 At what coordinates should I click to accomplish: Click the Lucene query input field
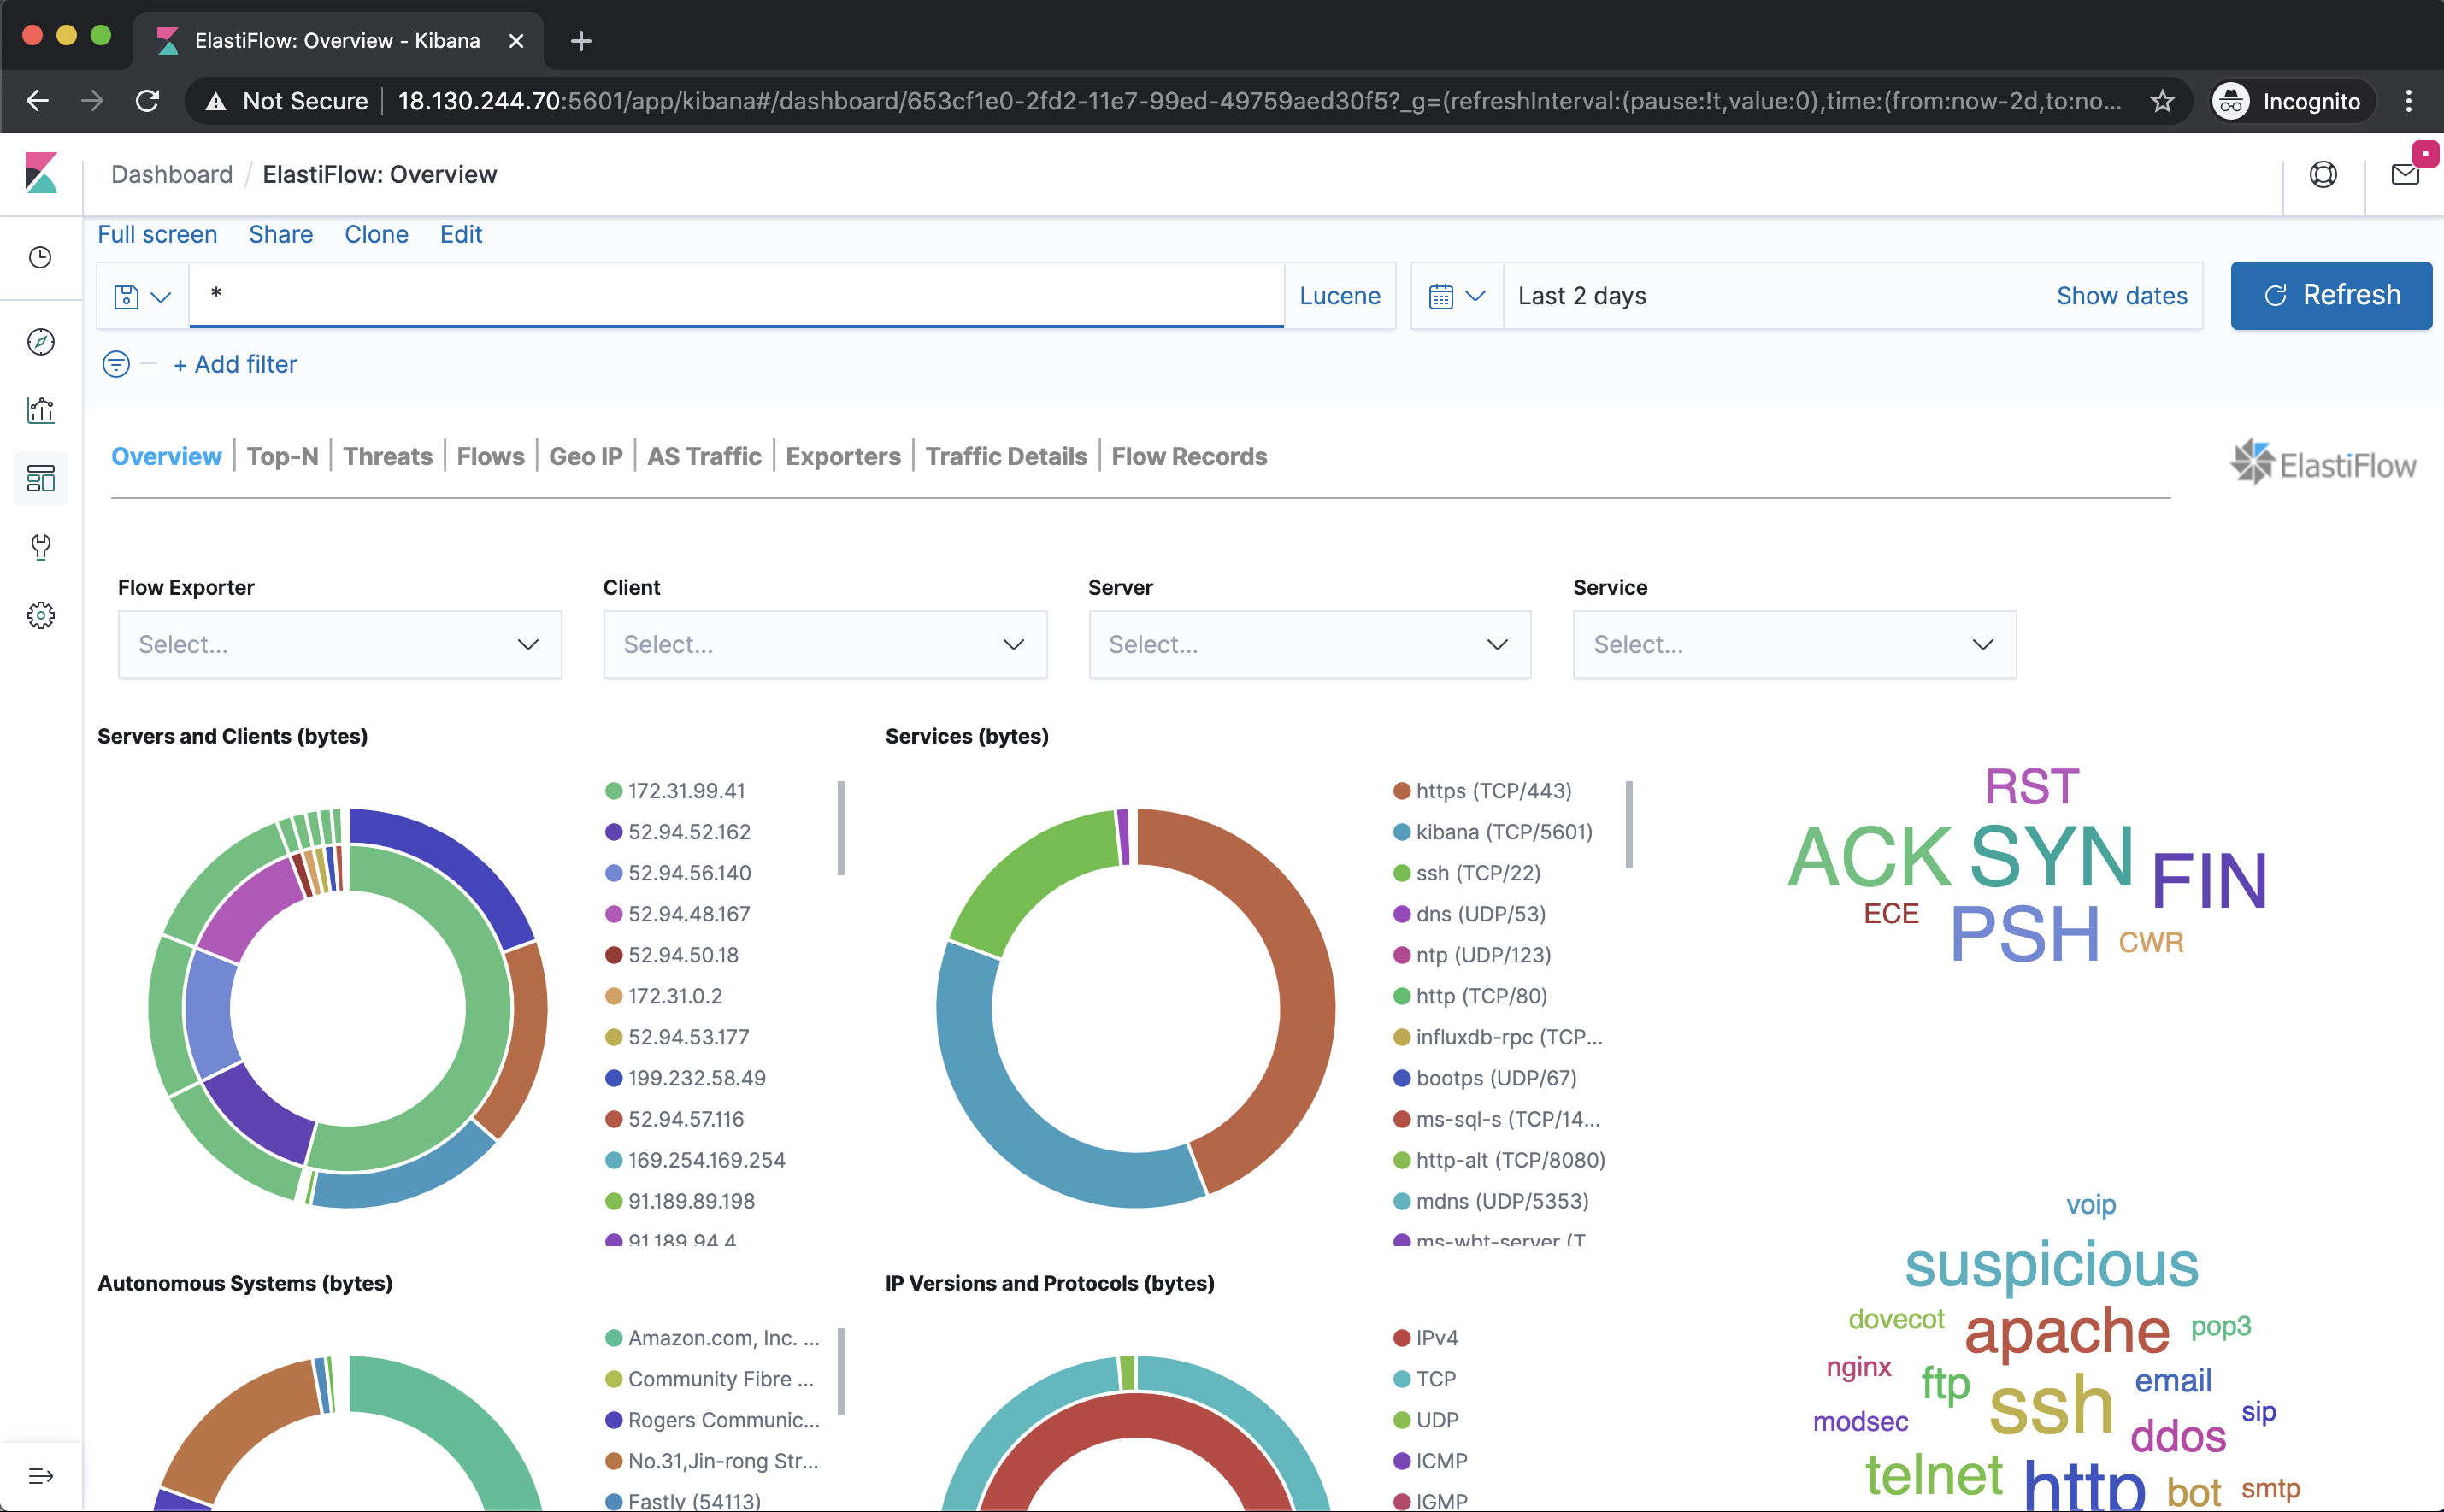[x=735, y=295]
